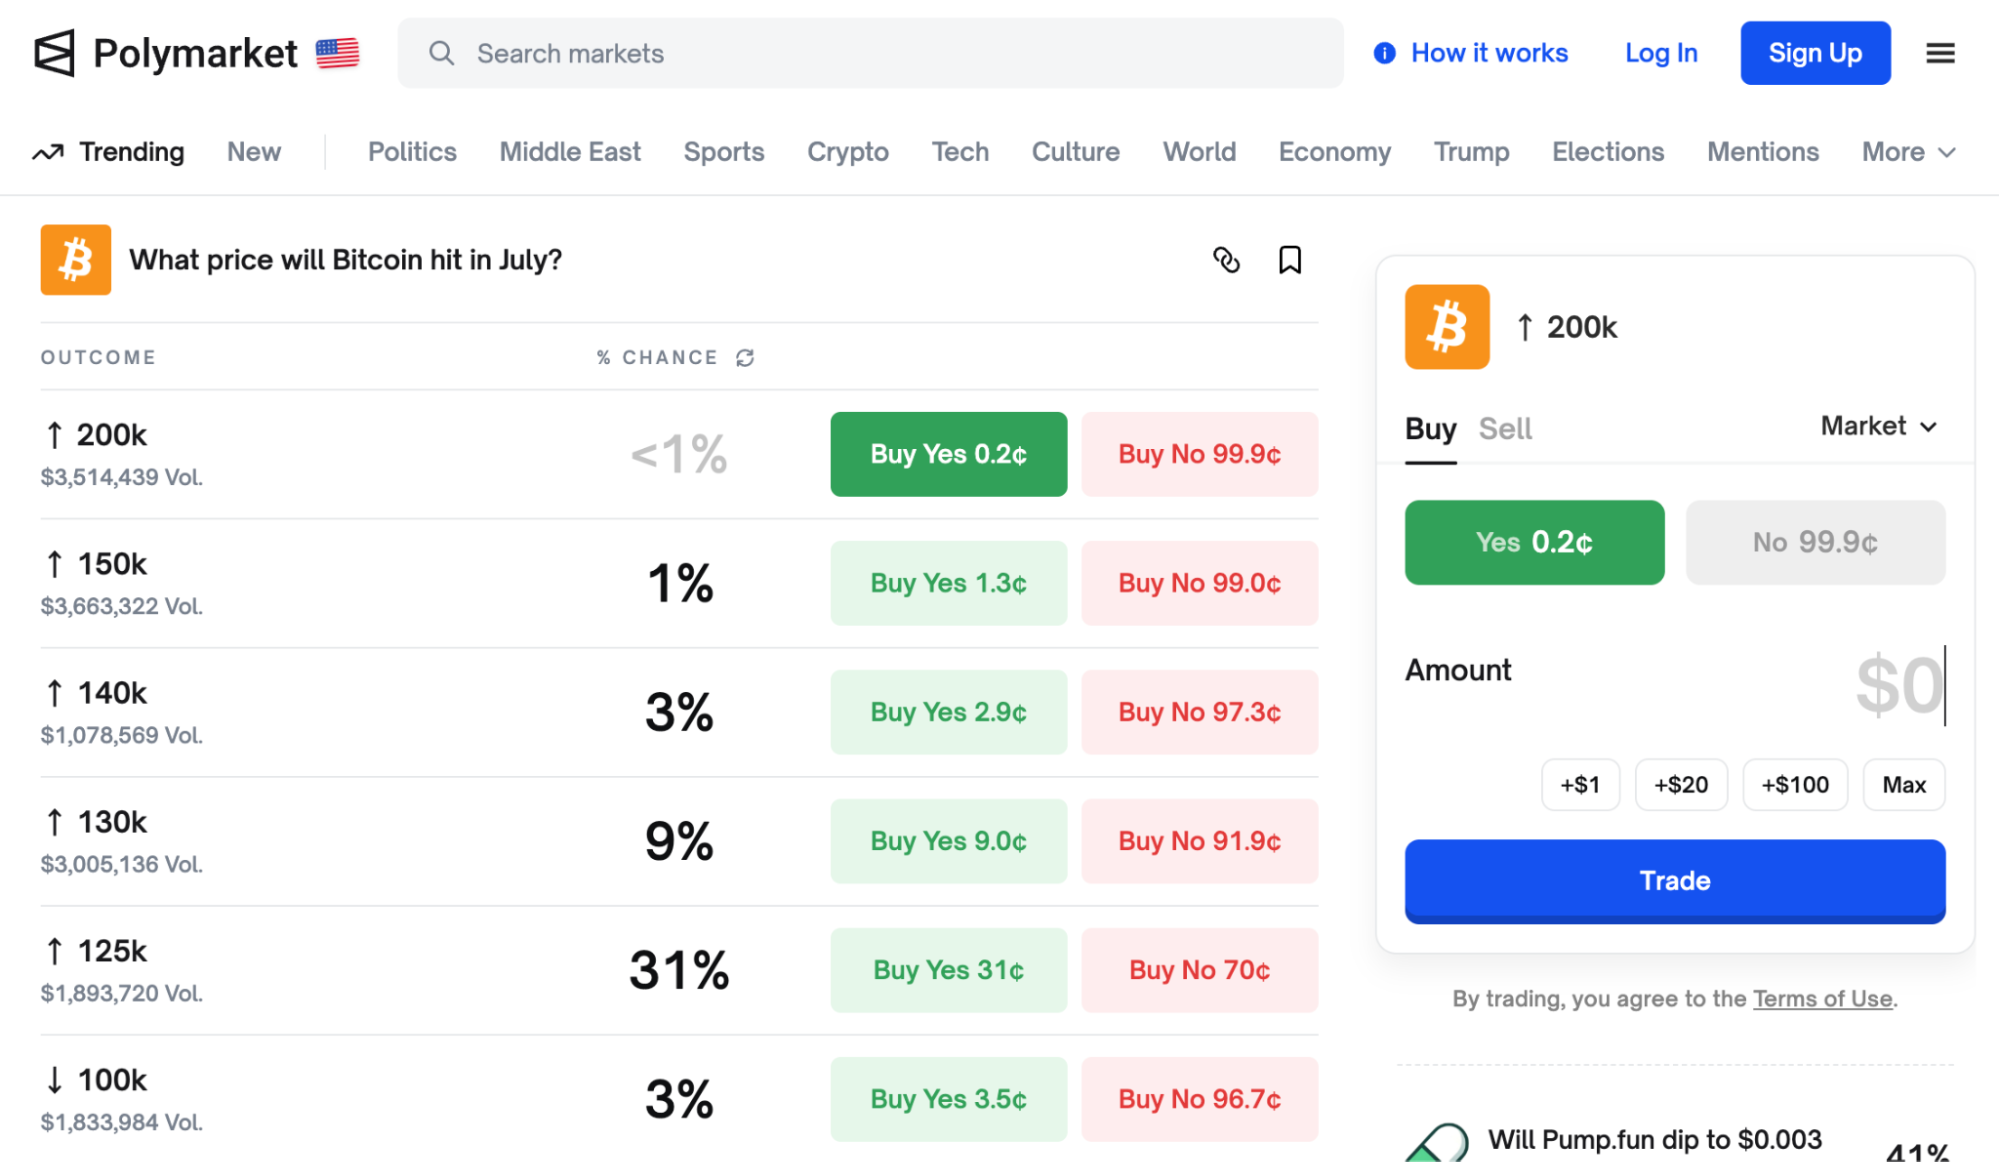1999x1162 pixels.
Task: Add +$20 to amount
Action: click(x=1681, y=784)
